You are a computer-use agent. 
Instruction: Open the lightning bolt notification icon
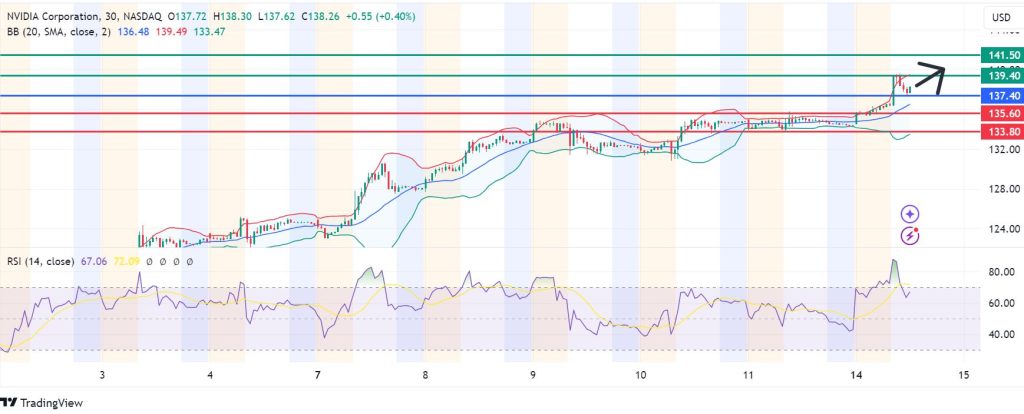[910, 236]
